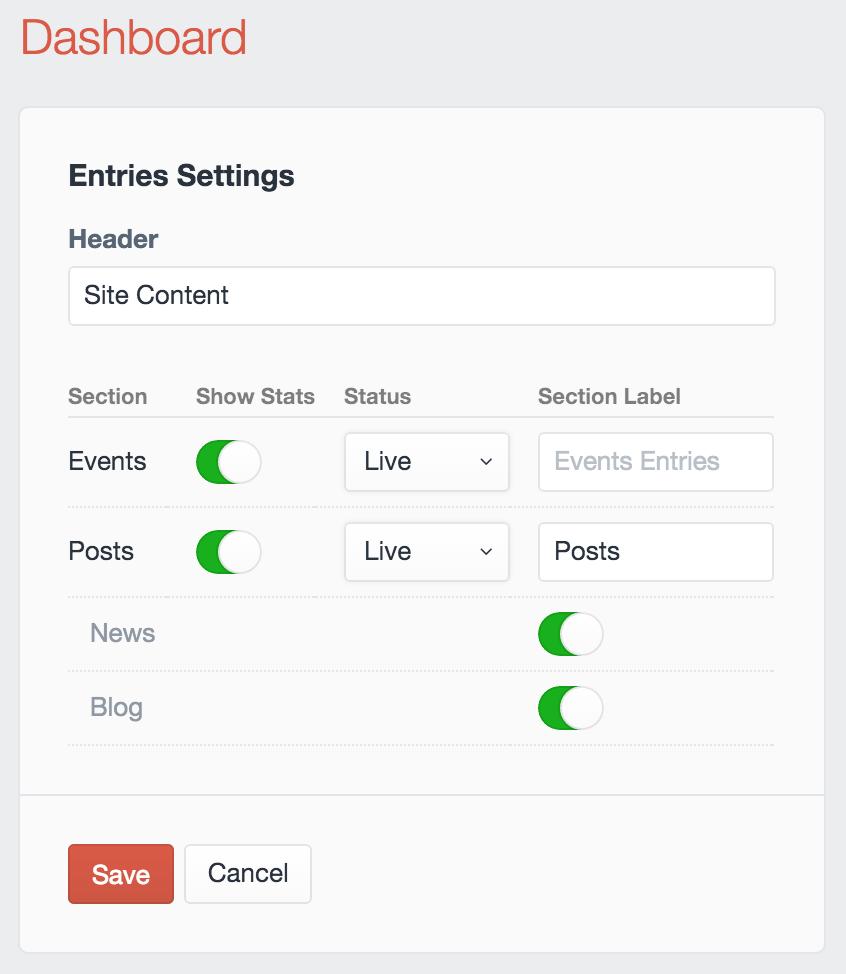
Task: Click the Posts section name
Action: tap(101, 552)
